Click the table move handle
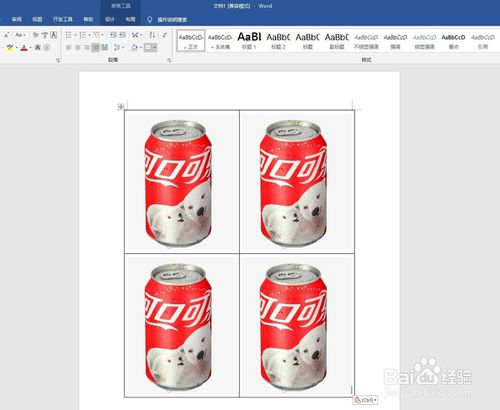The image size is (500, 410). [121, 107]
